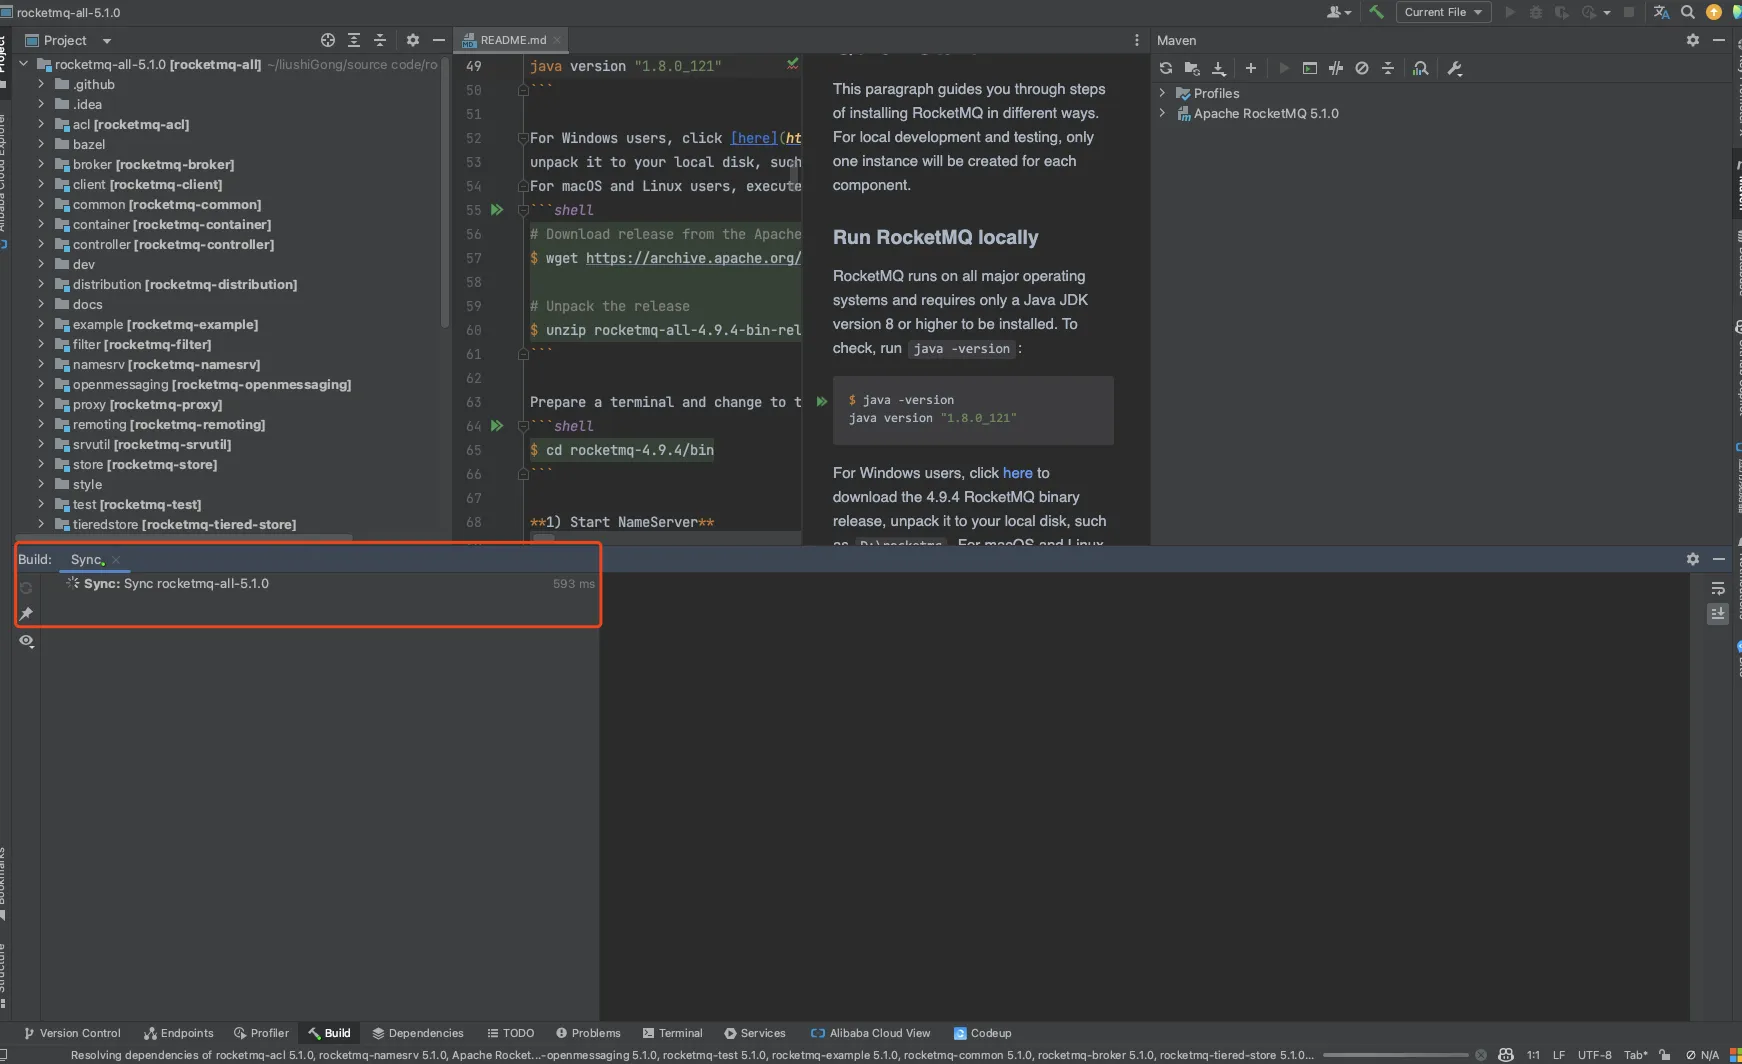
Task: Click the dependency resolving progress bar
Action: click(x=1396, y=1055)
